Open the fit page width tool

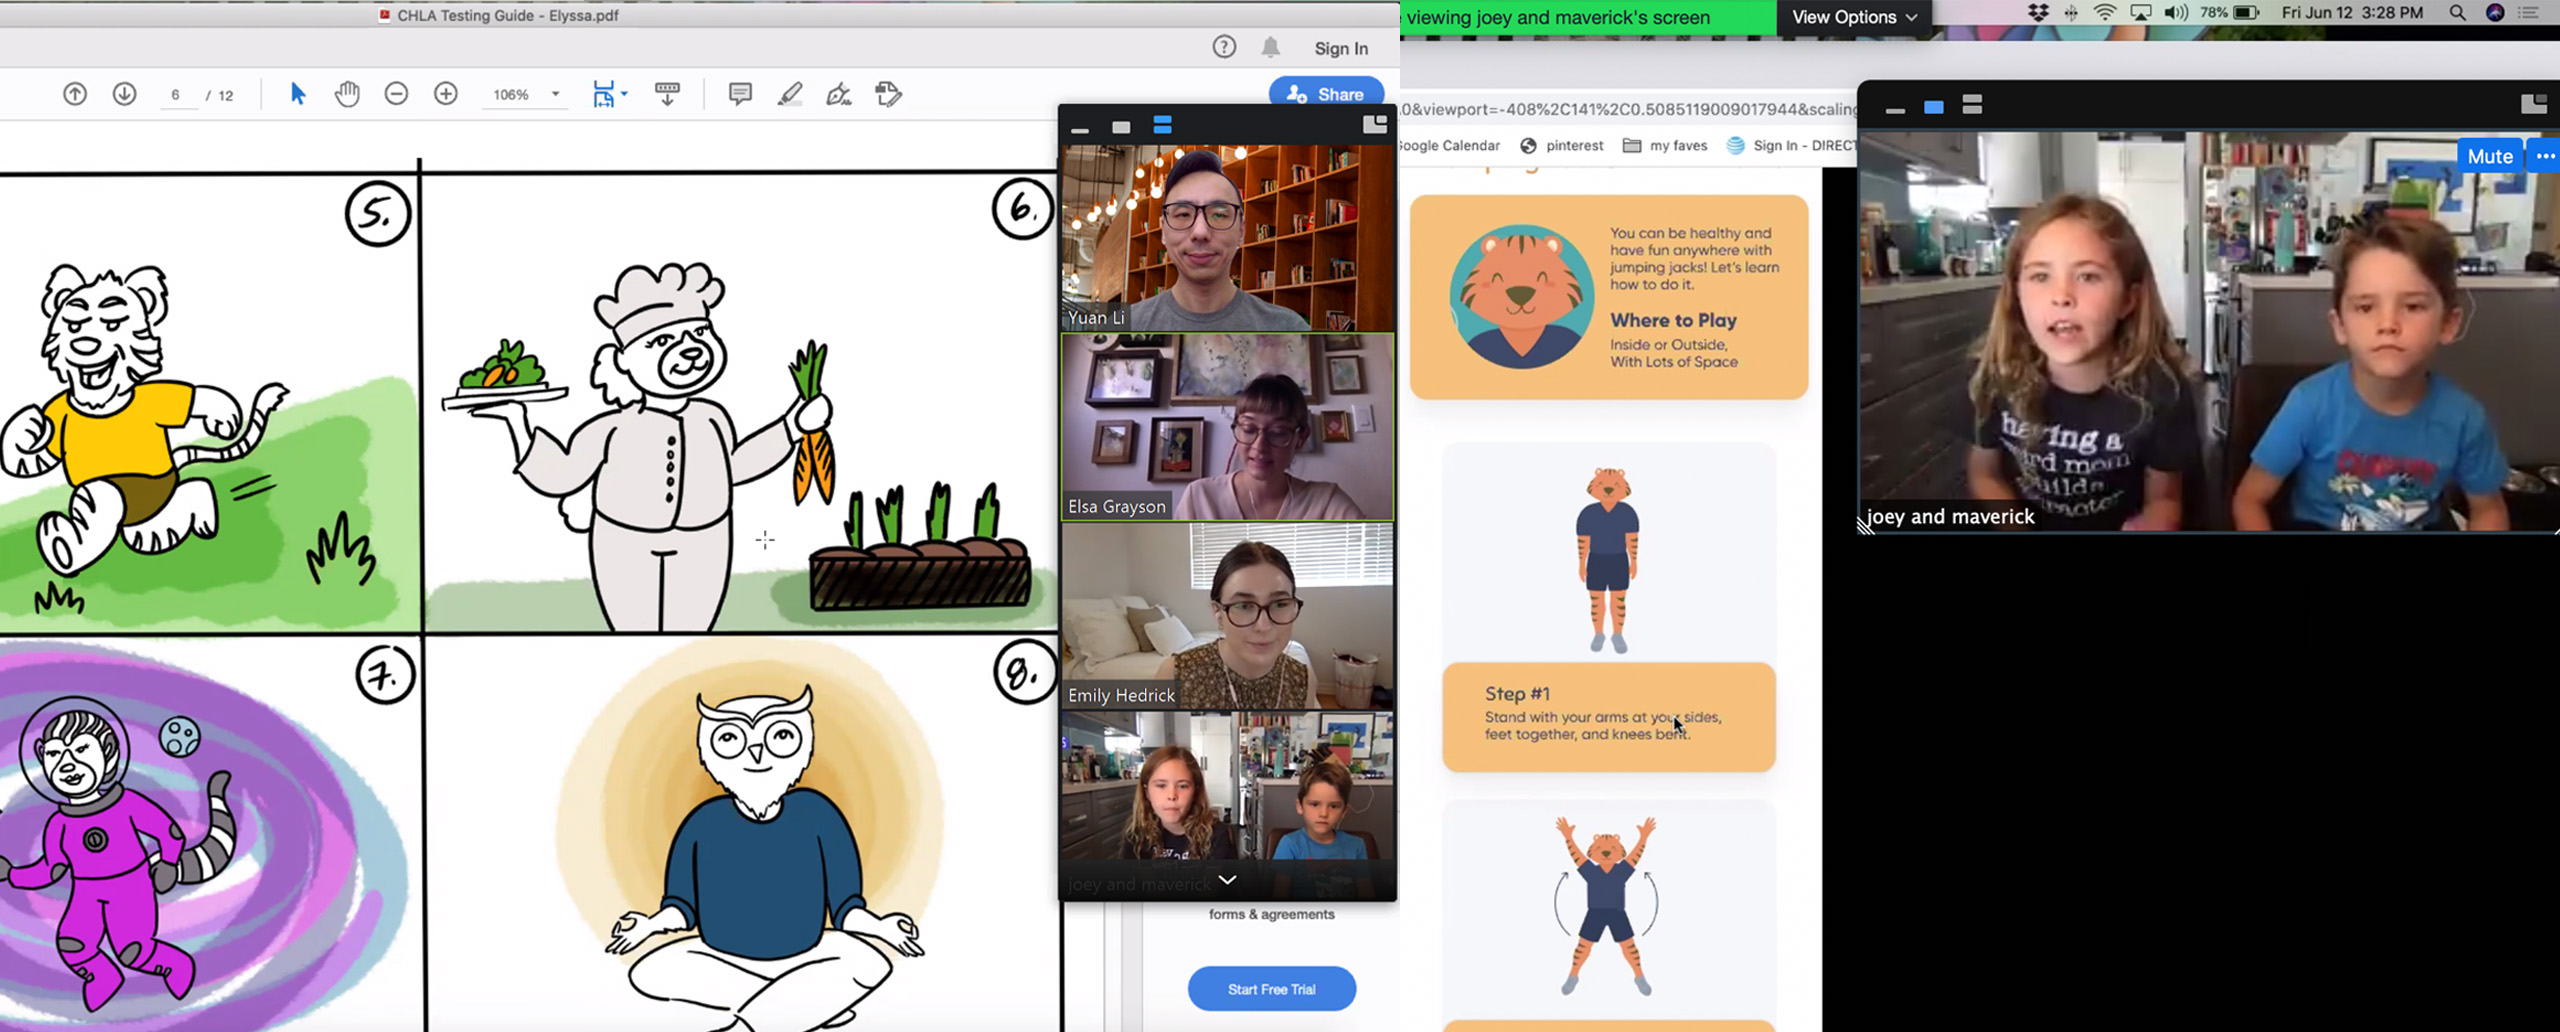(603, 94)
